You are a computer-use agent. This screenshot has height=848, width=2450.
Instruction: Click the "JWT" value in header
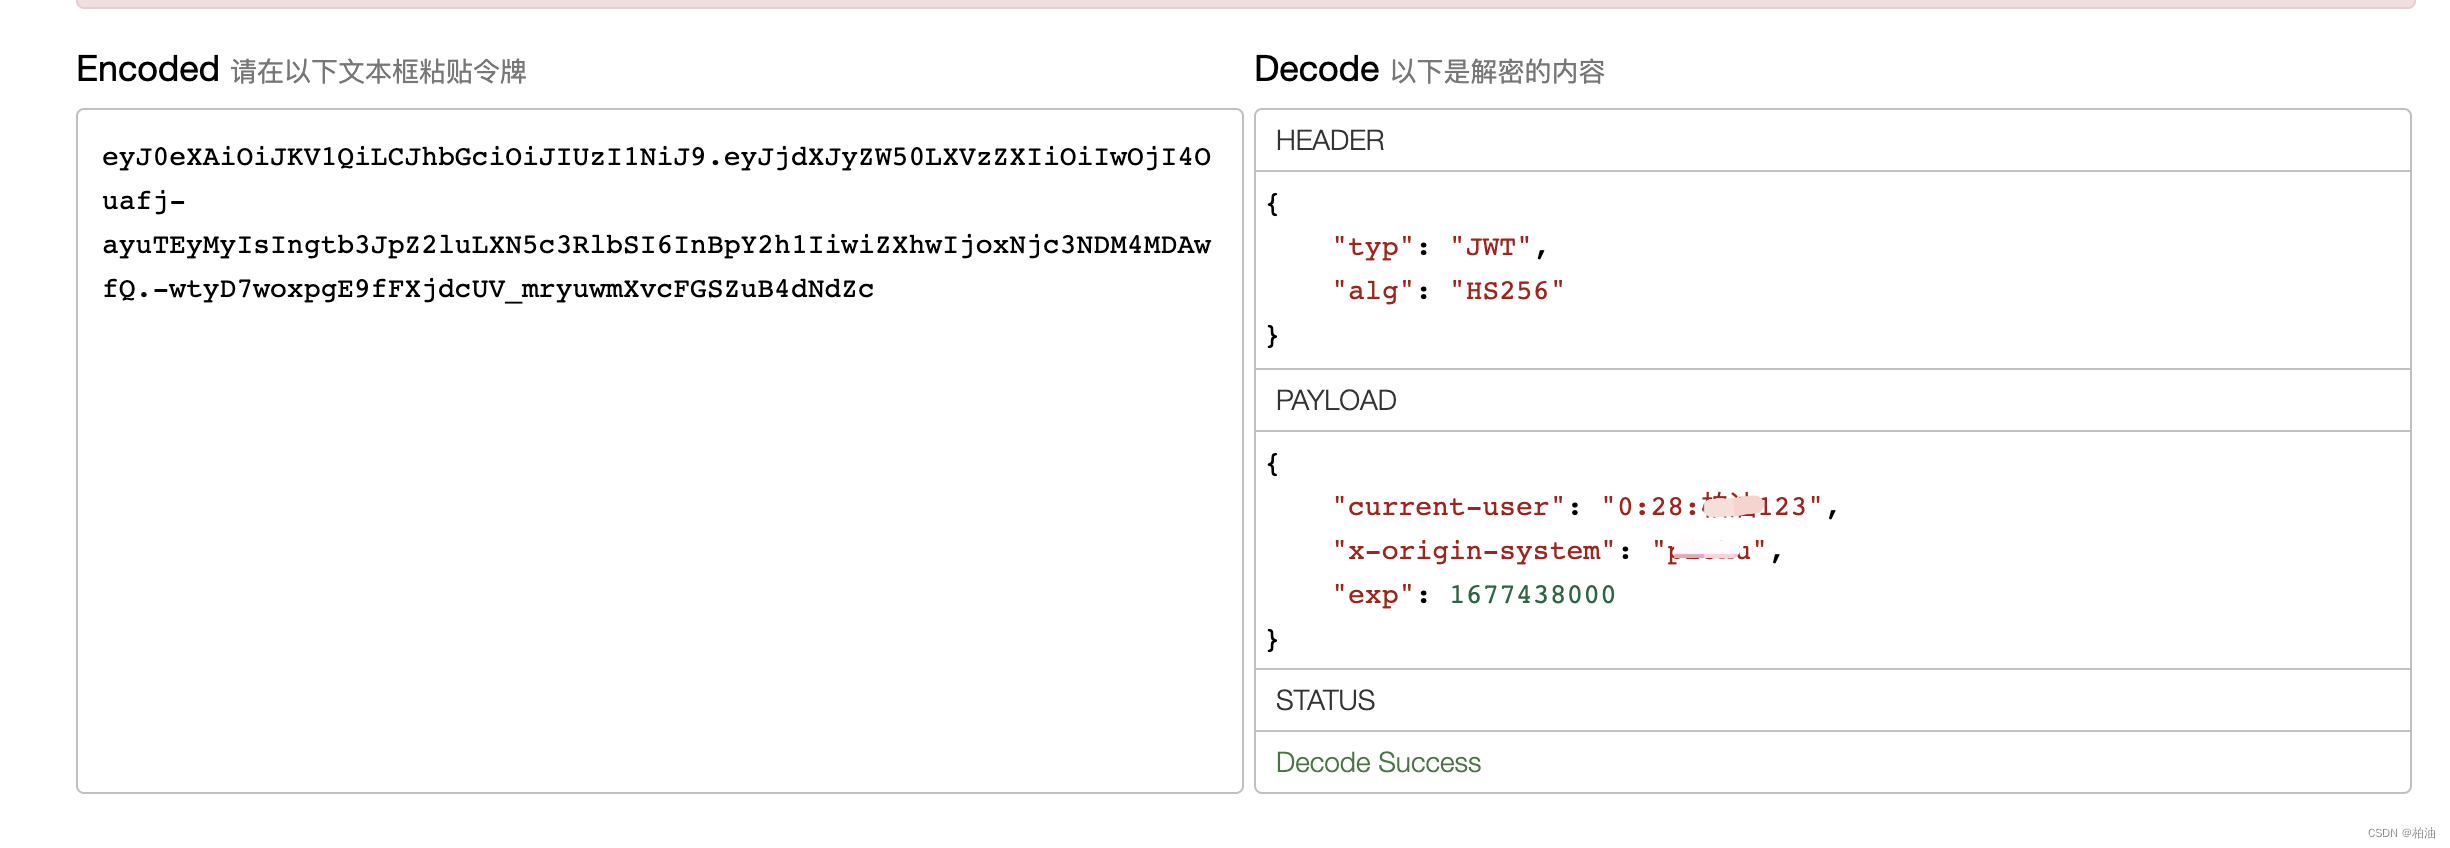point(1491,247)
